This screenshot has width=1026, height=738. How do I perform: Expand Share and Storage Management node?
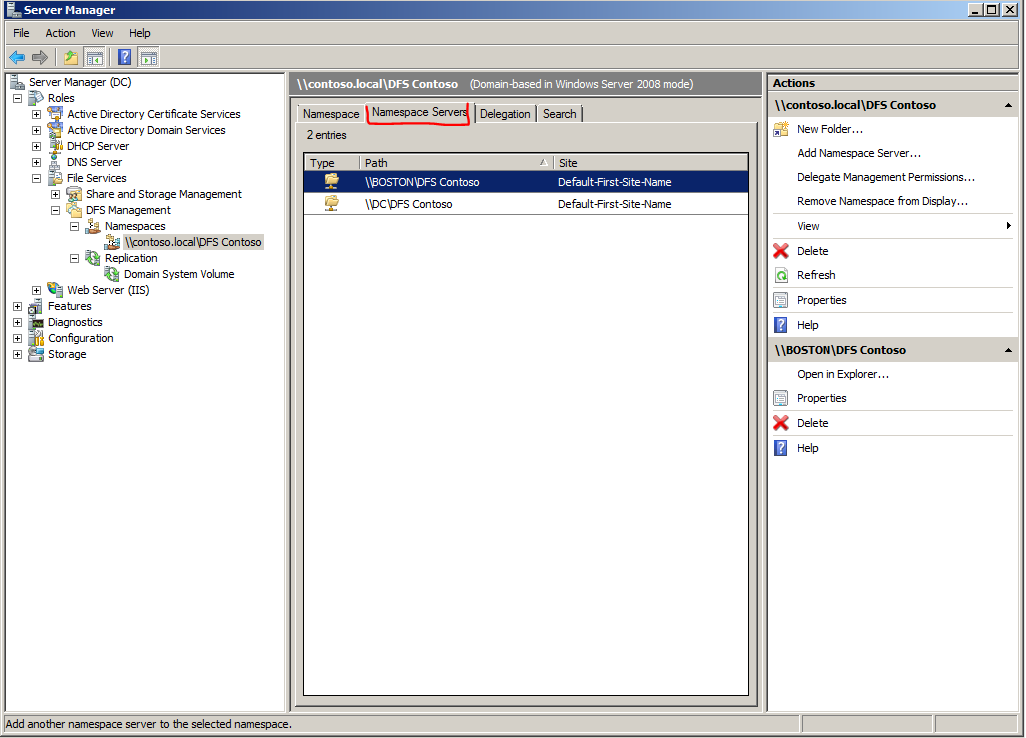[56, 194]
